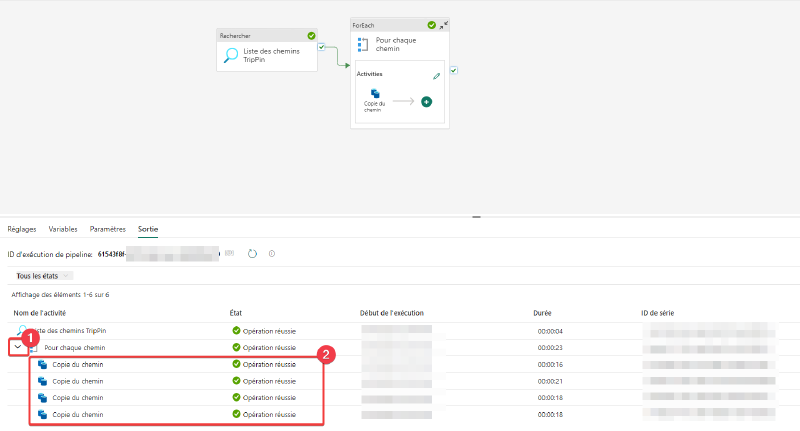
Task: Add an activity with the green plus button
Action: (x=427, y=102)
